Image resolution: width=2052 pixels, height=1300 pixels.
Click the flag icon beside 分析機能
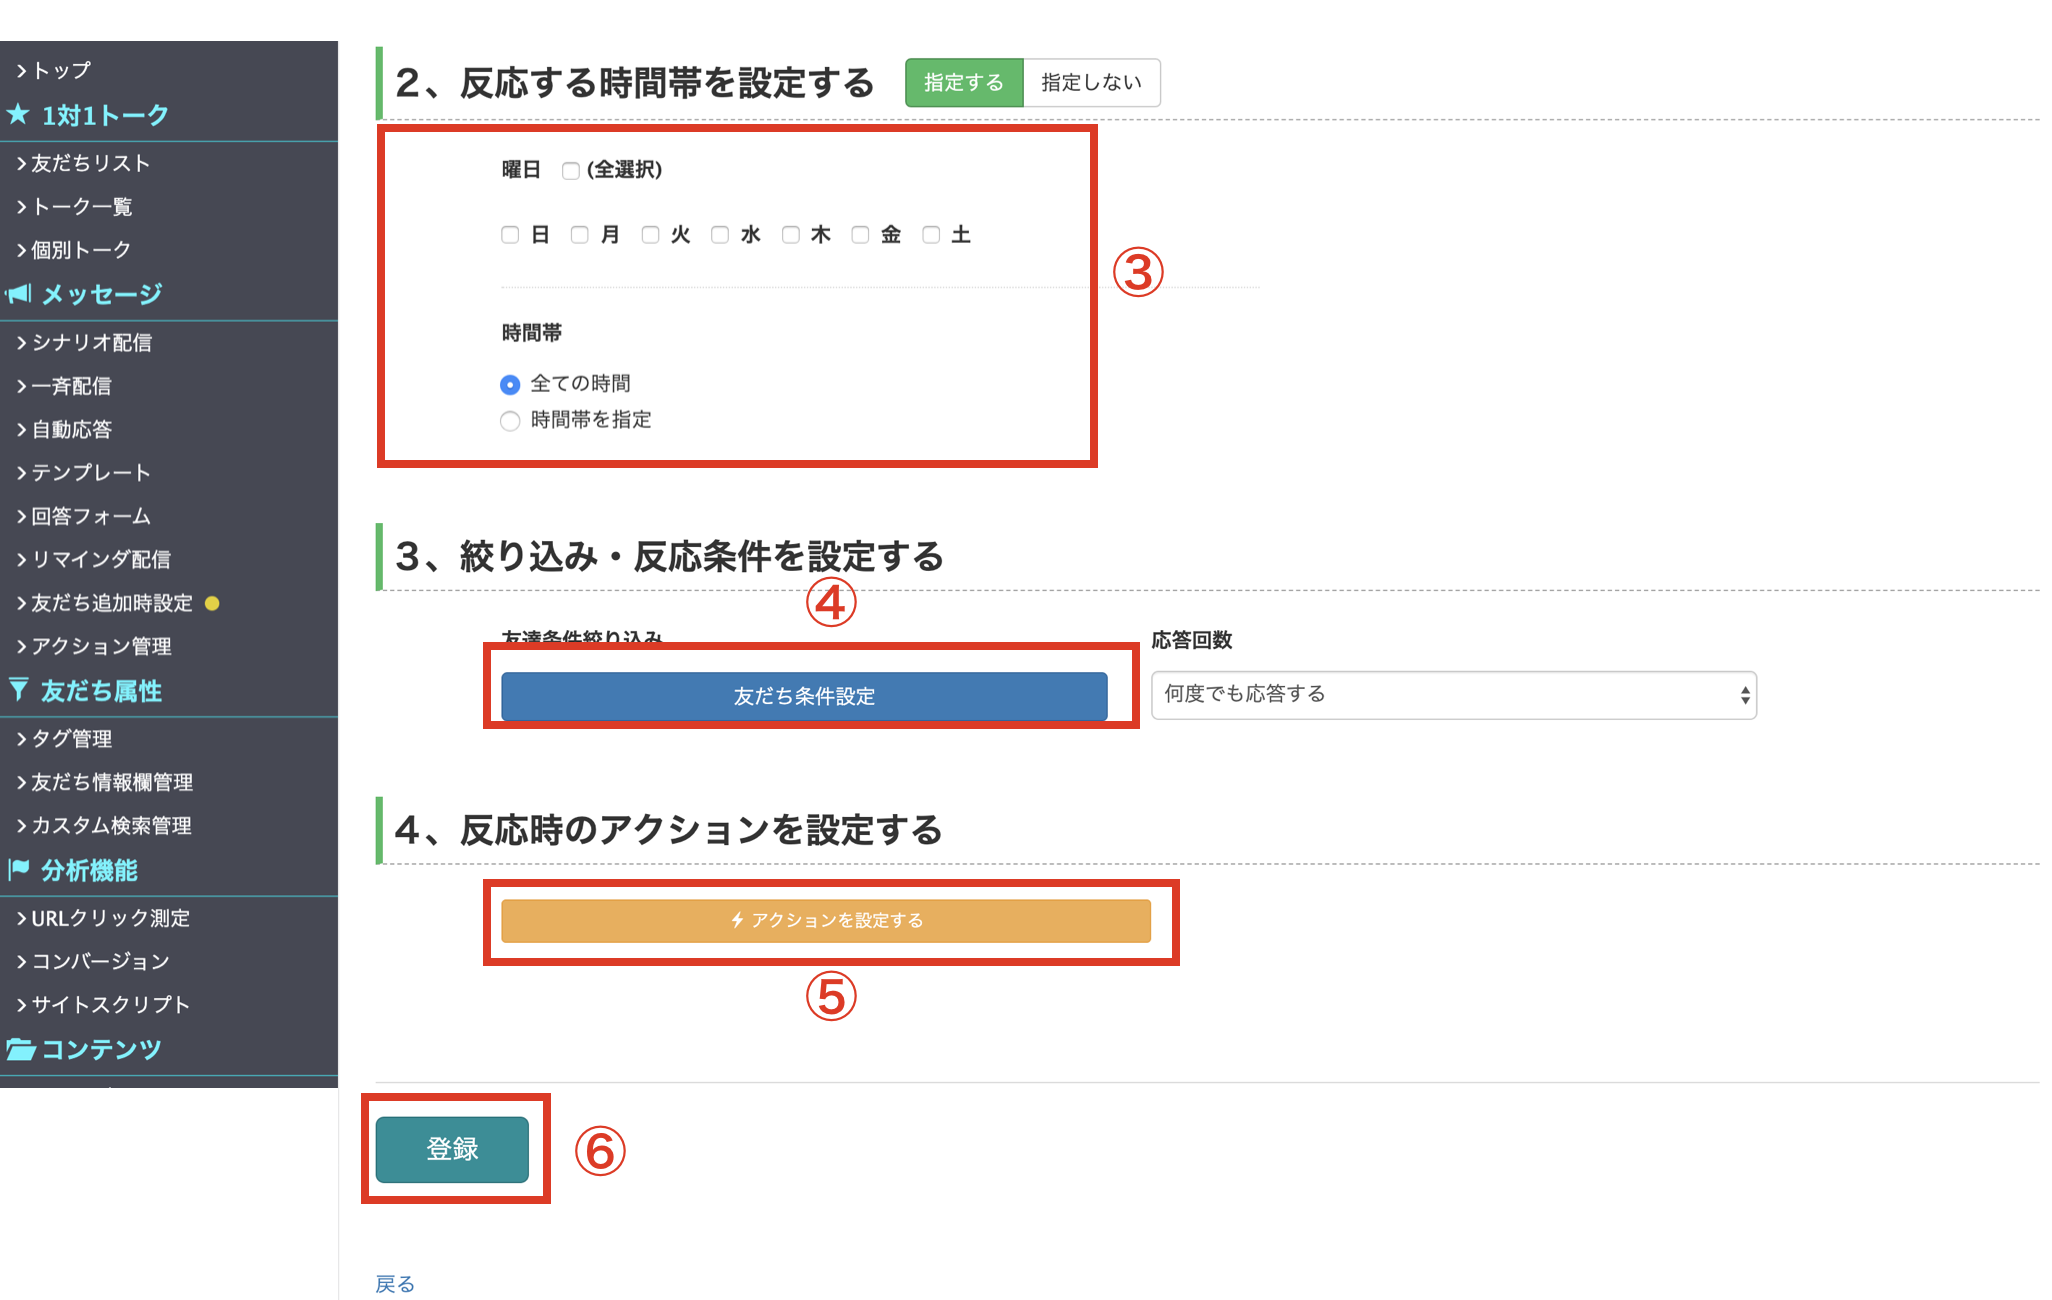[x=18, y=869]
